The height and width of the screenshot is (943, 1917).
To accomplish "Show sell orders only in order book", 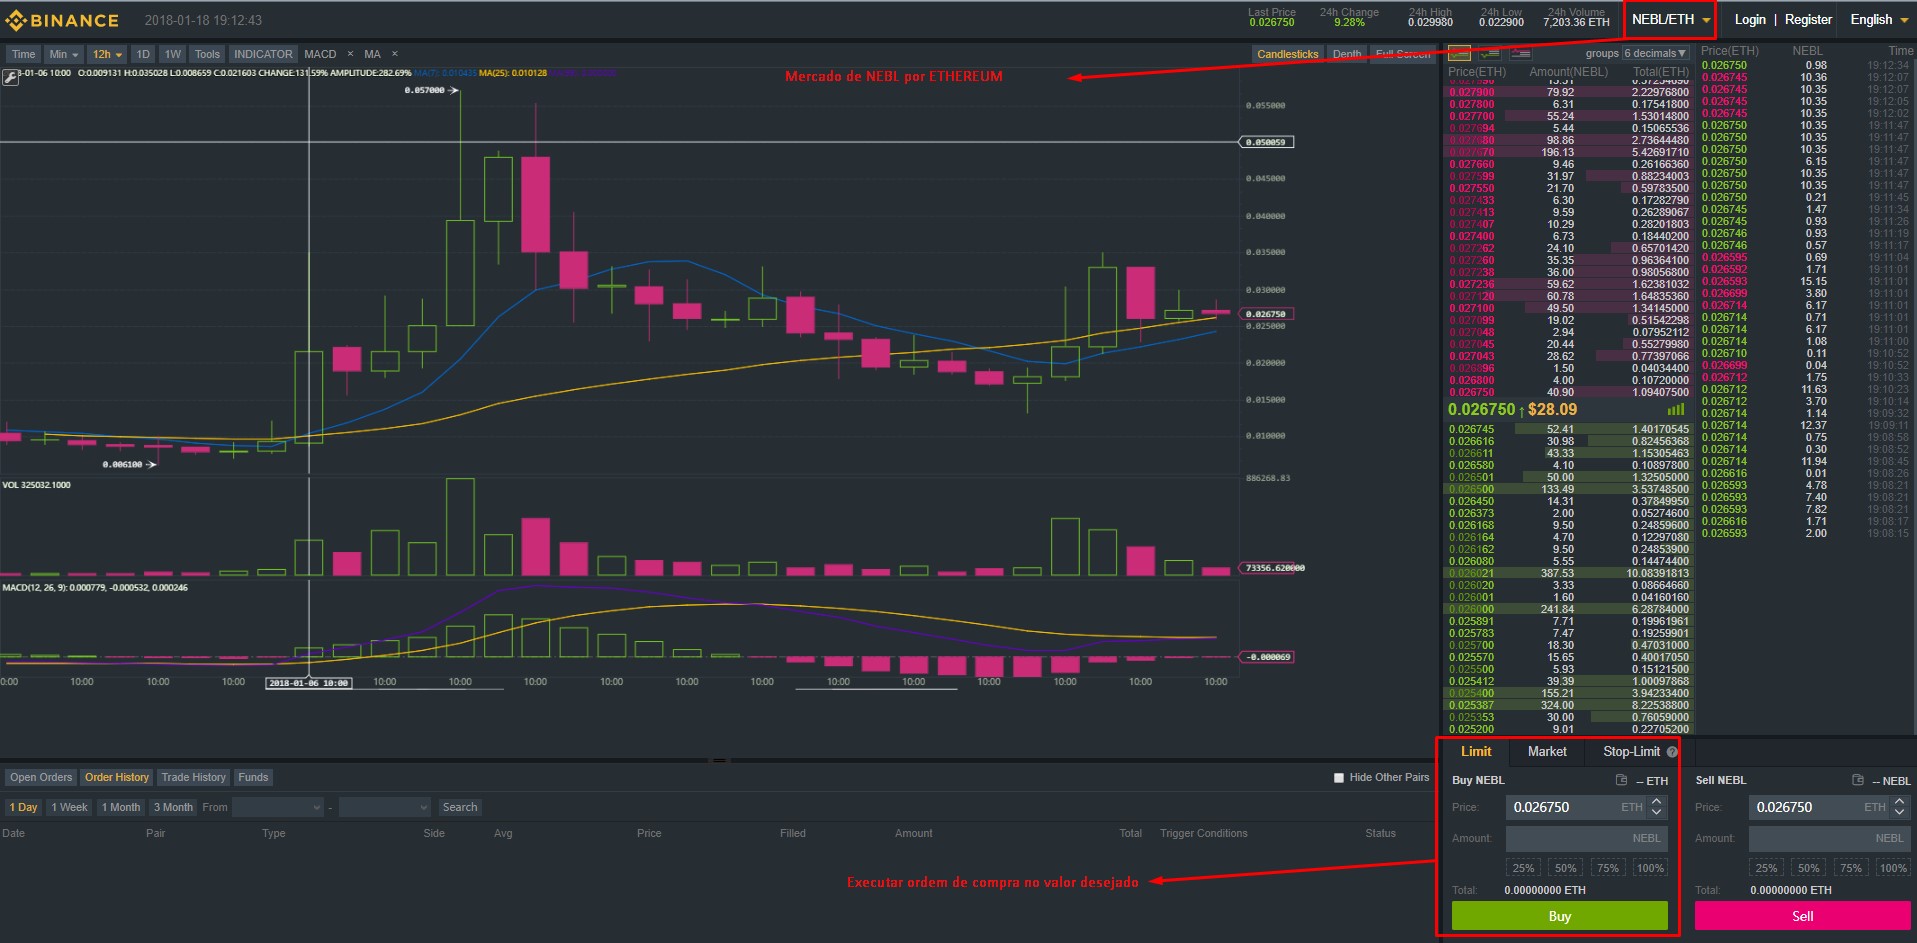I will [1521, 53].
